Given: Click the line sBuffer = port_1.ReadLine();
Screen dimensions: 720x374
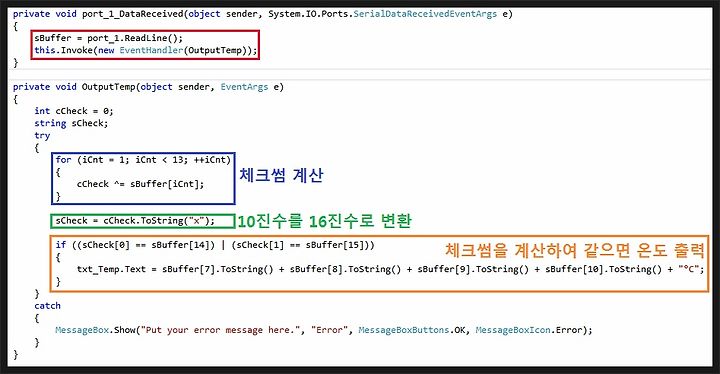Looking at the screenshot, I should click(x=108, y=38).
